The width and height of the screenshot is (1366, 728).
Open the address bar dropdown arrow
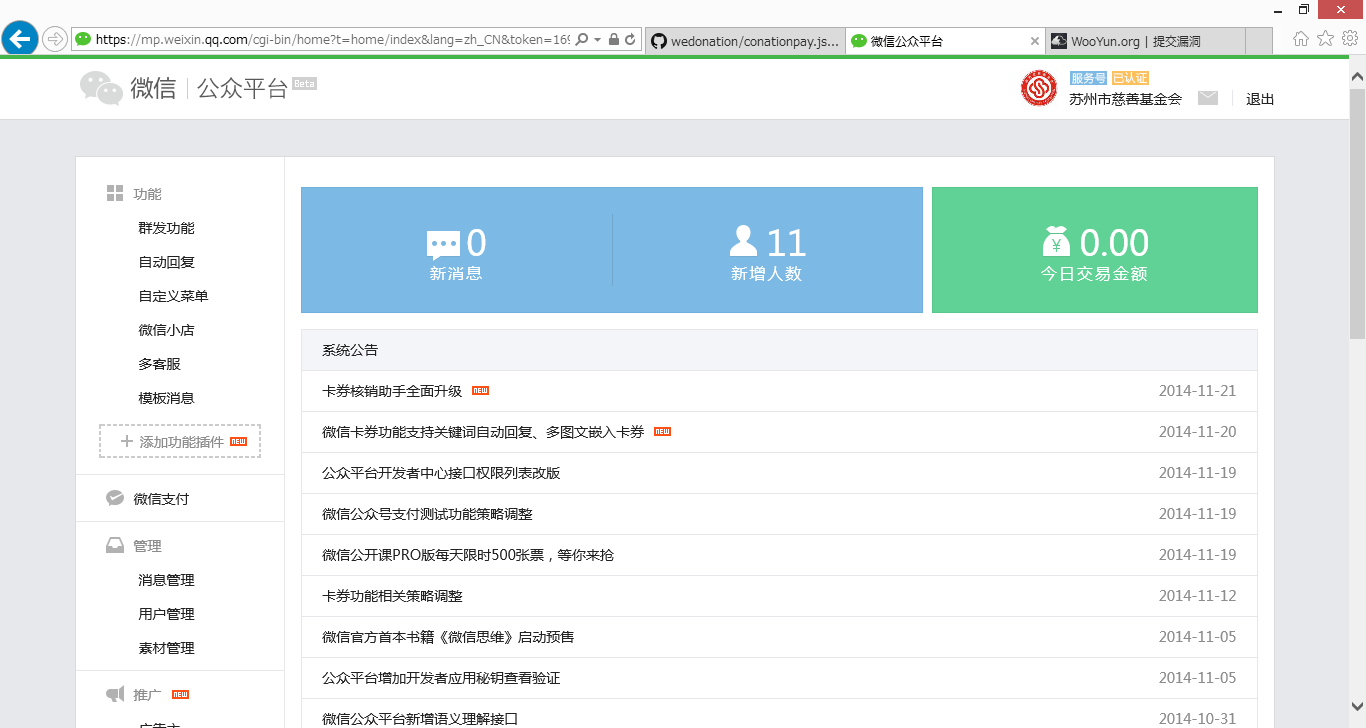coord(597,40)
